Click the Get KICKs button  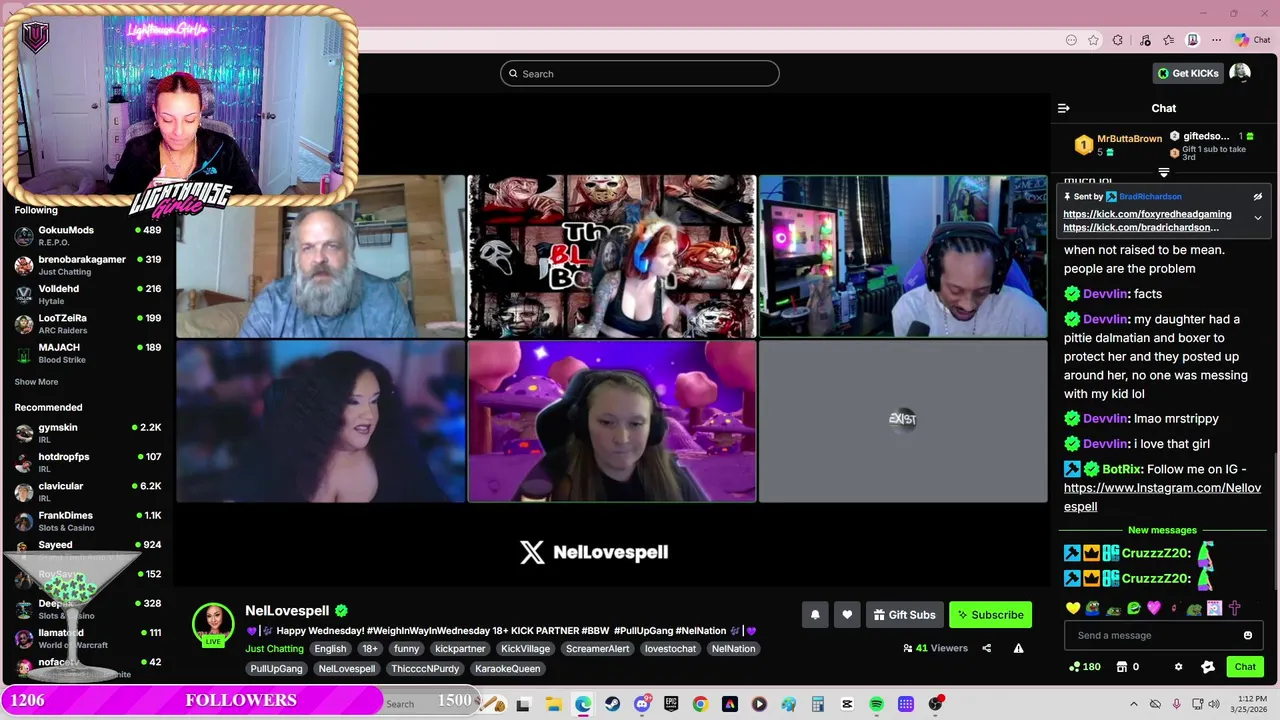[x=1188, y=73]
